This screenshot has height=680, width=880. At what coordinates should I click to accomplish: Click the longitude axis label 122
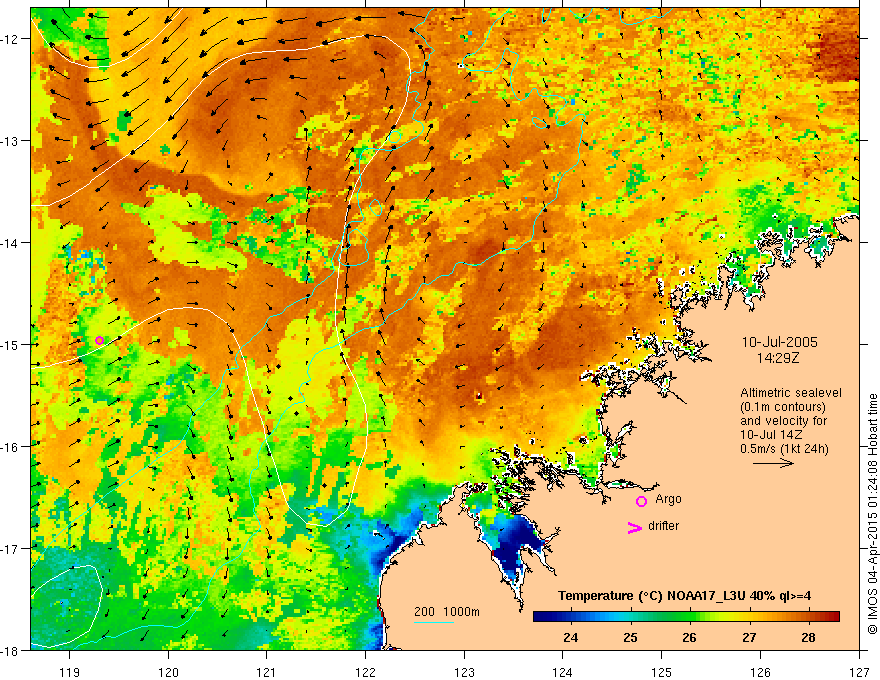[365, 672]
